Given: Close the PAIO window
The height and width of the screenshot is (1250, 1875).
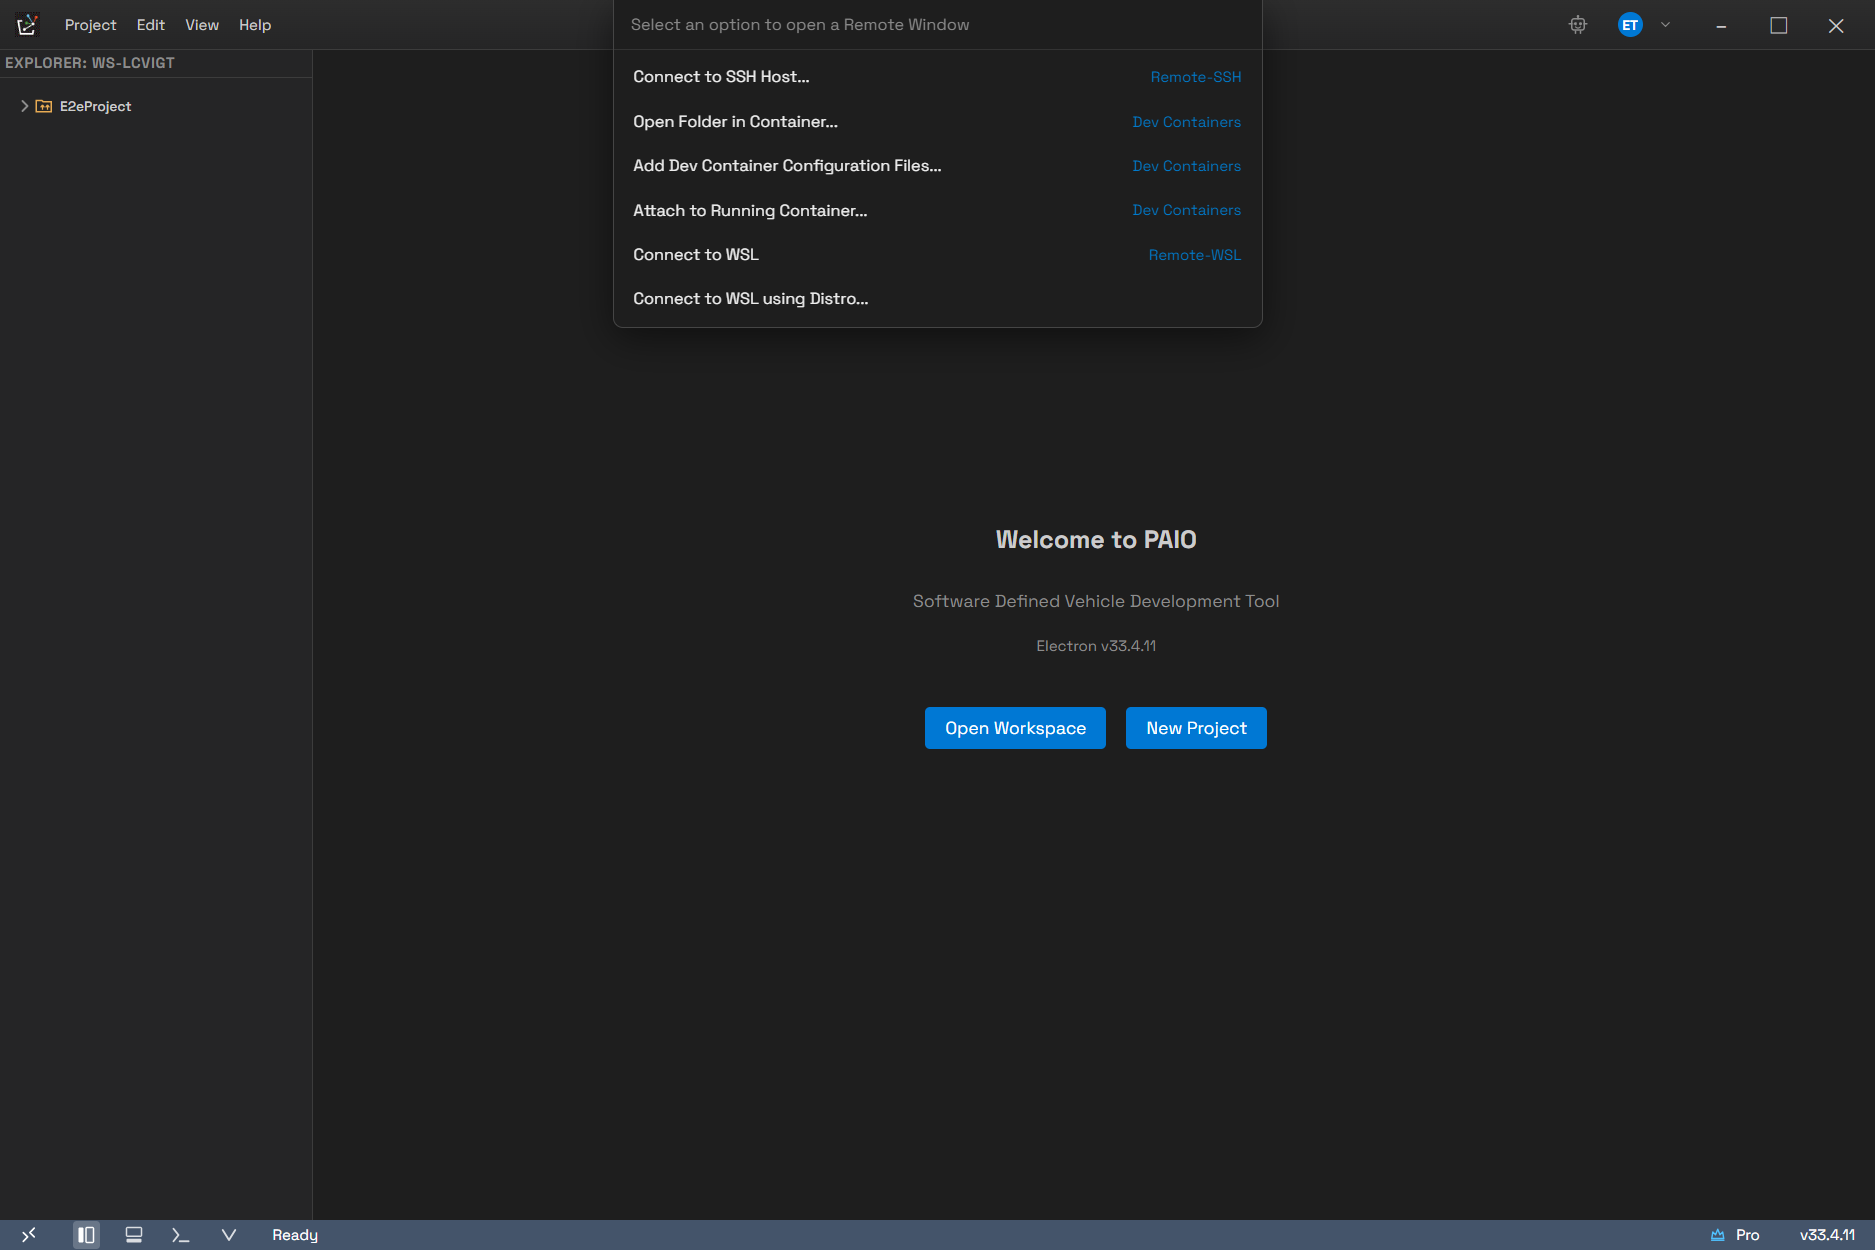Looking at the screenshot, I should [x=1836, y=25].
